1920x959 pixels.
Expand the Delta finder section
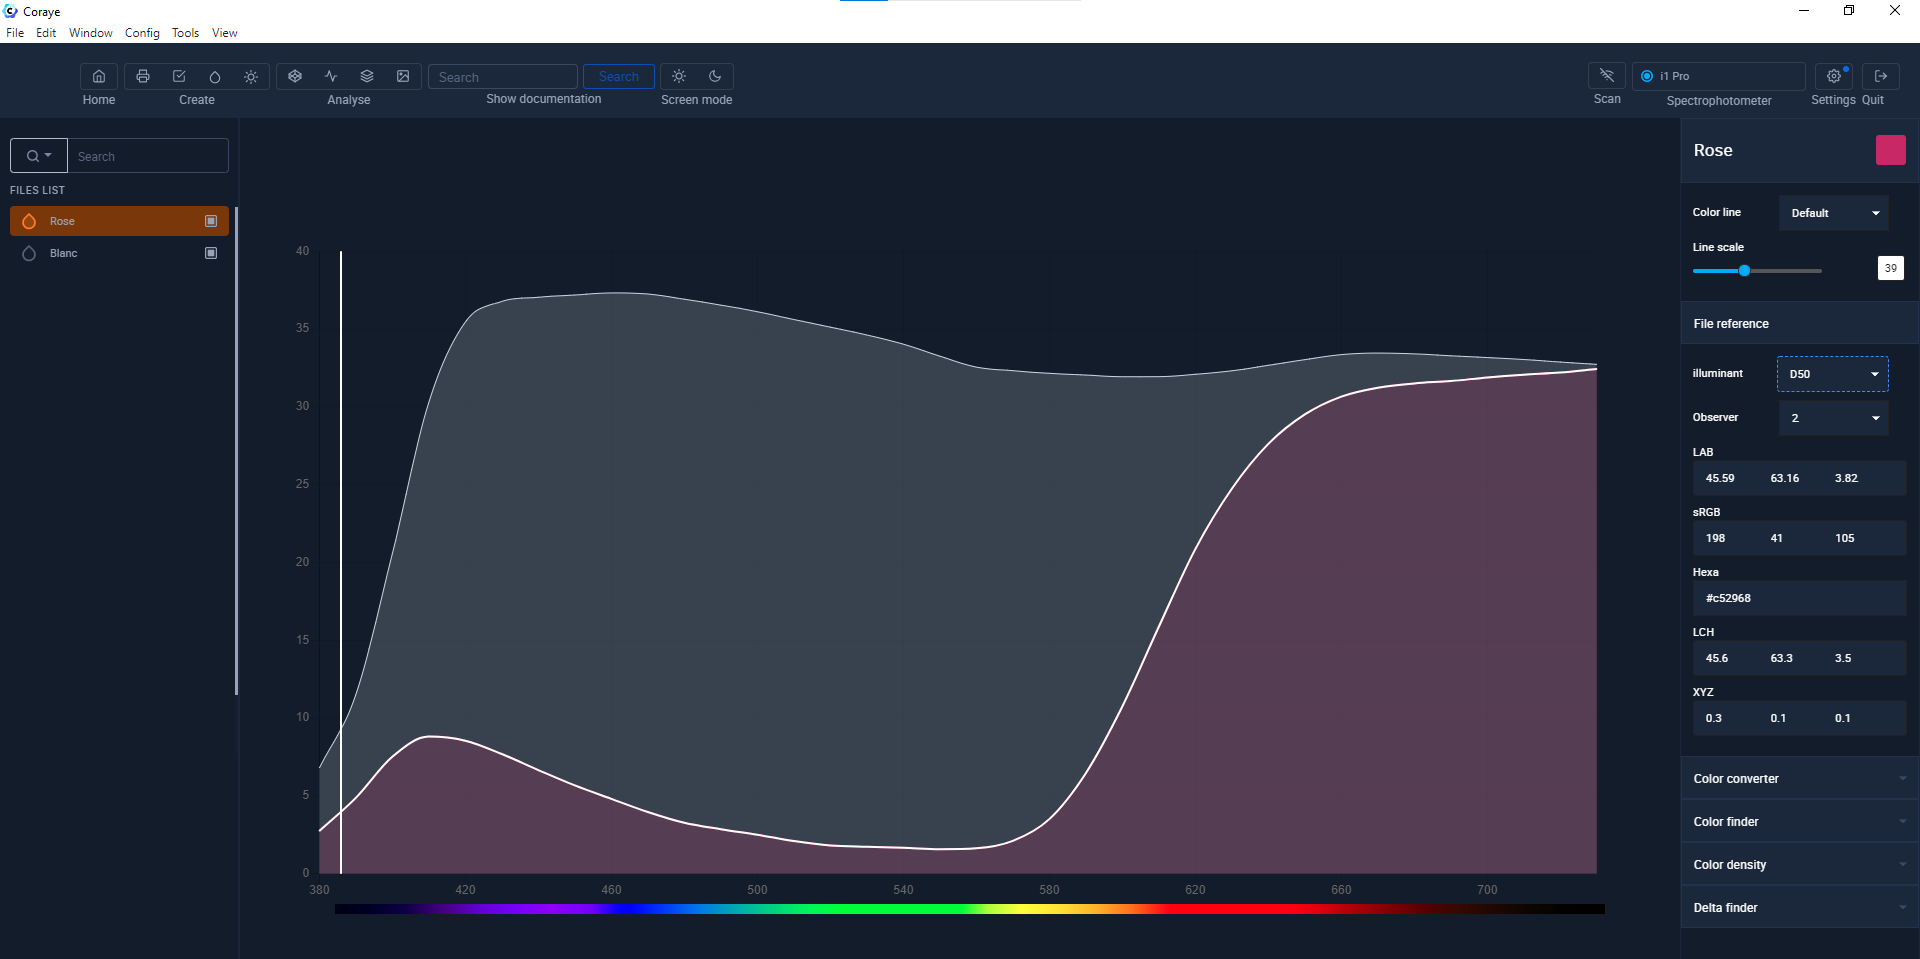coord(1800,908)
